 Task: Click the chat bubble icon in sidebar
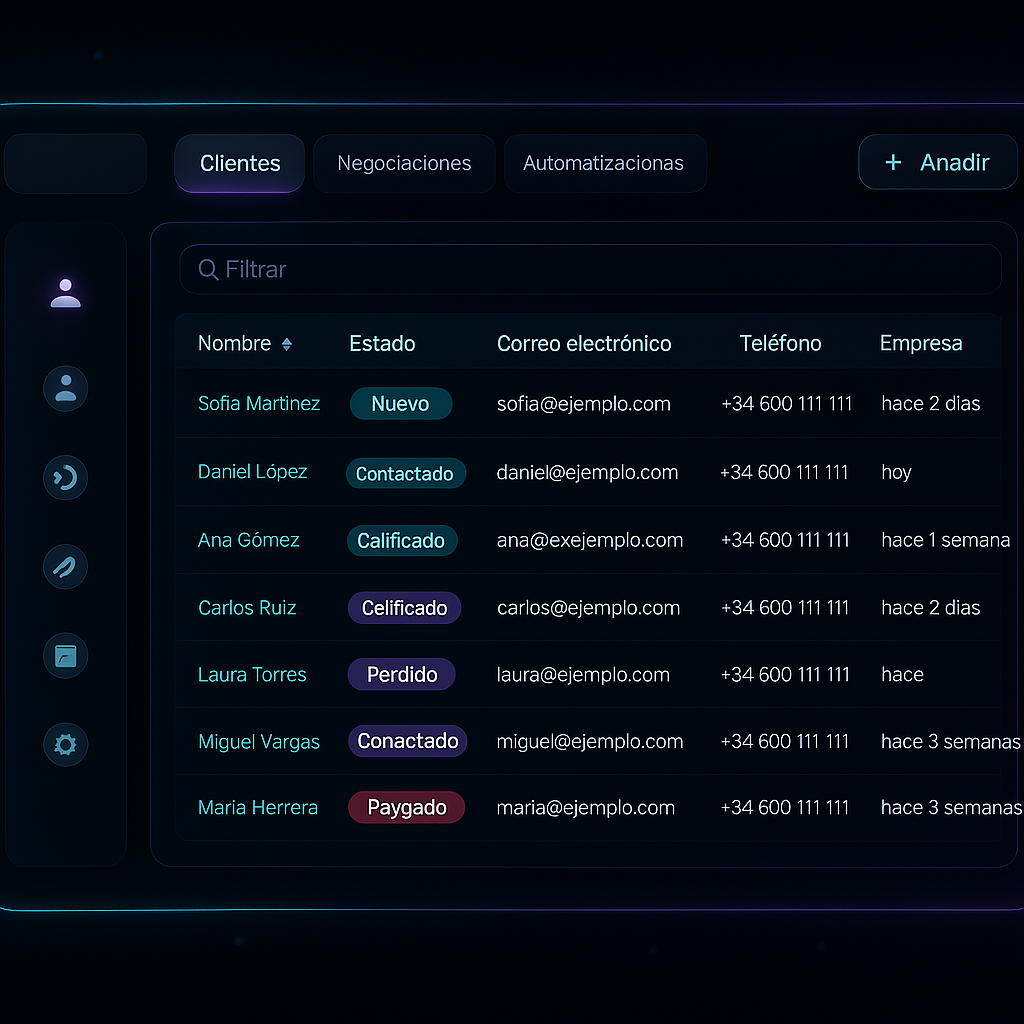pos(65,477)
